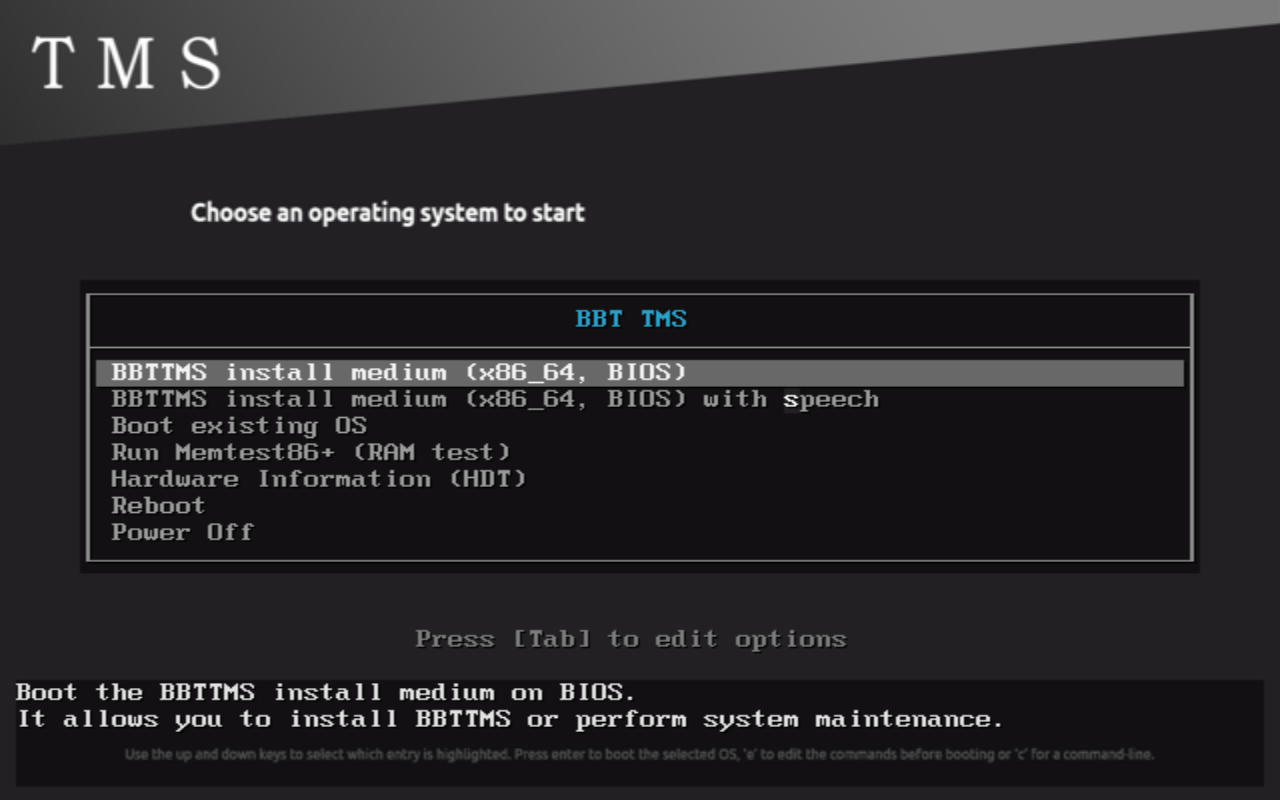Viewport: 1280px width, 800px height.
Task: Click the BBT TMS menu title
Action: [631, 319]
